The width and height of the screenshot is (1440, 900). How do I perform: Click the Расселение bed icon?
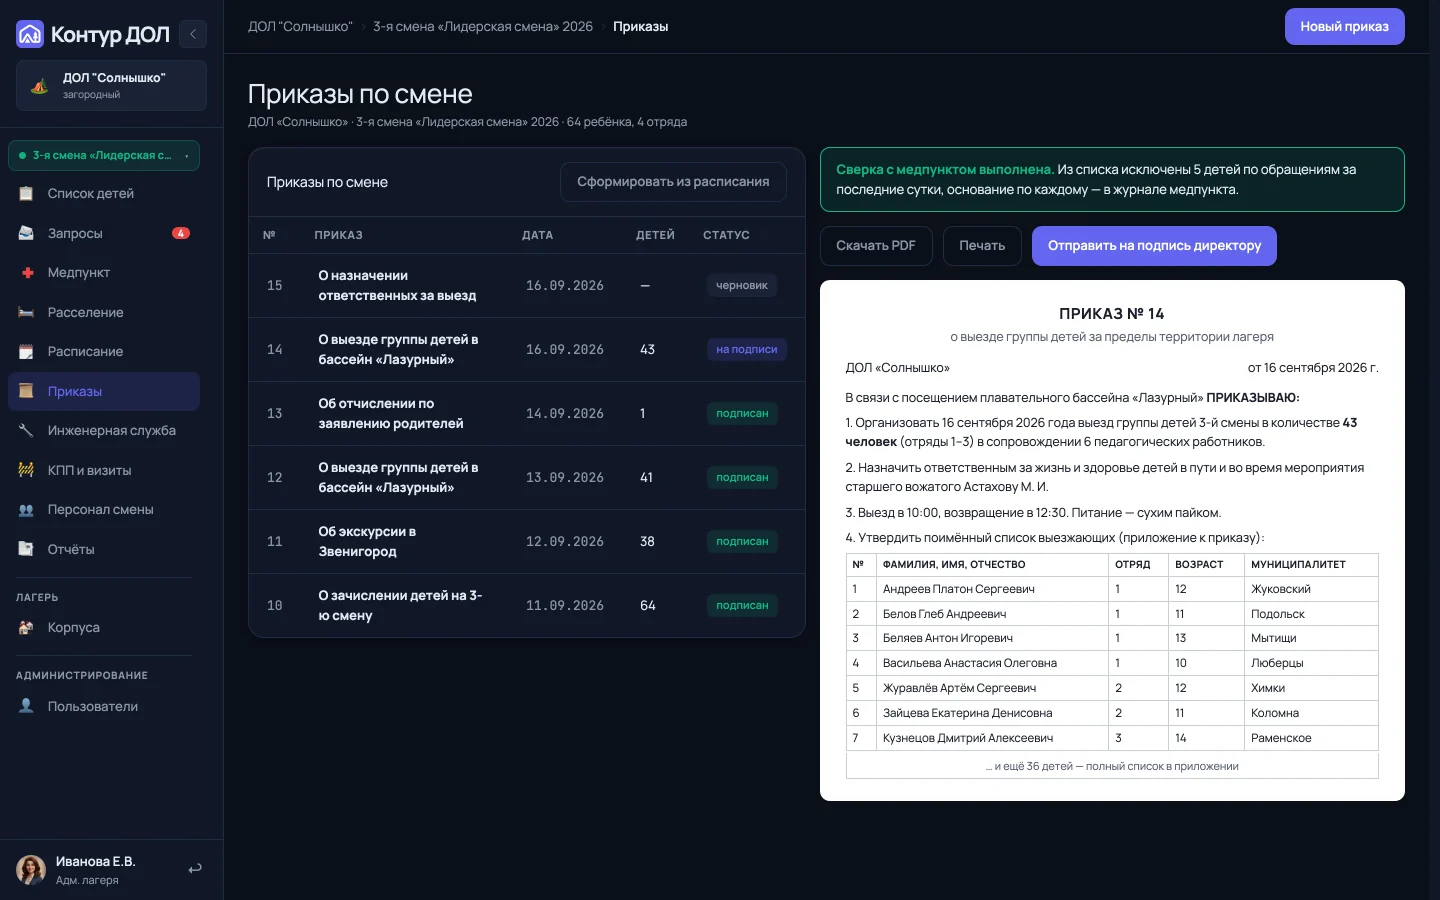27,312
